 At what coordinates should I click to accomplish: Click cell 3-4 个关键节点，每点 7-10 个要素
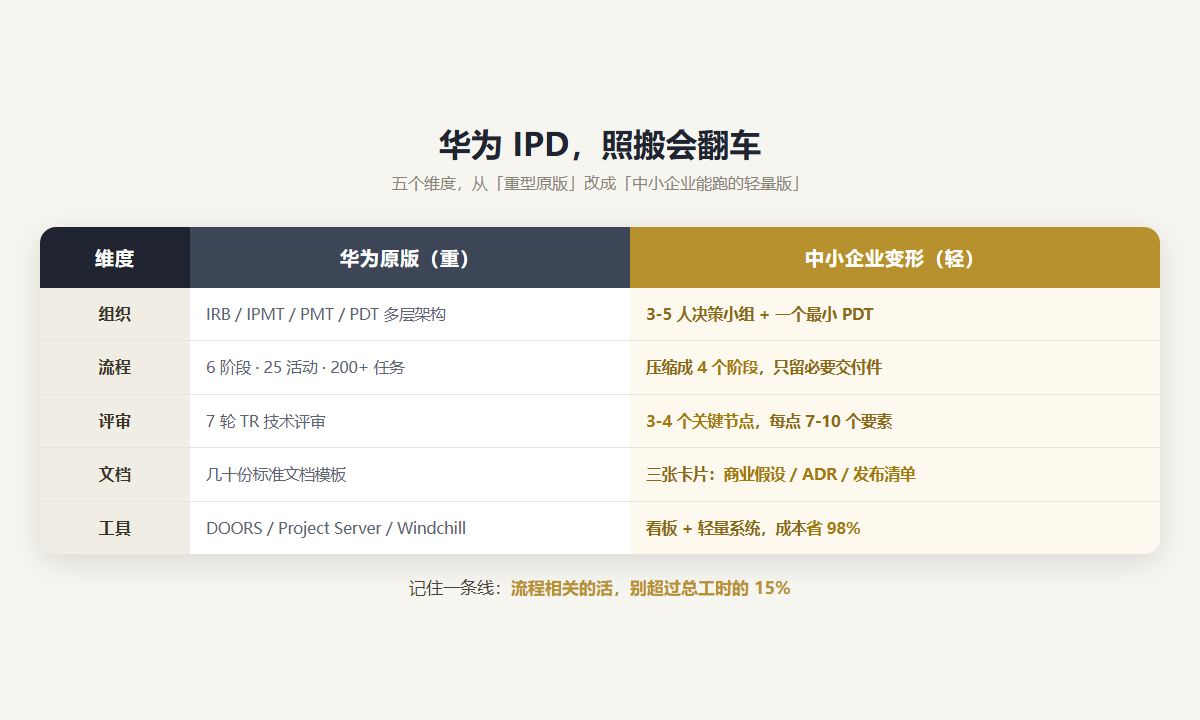point(895,421)
